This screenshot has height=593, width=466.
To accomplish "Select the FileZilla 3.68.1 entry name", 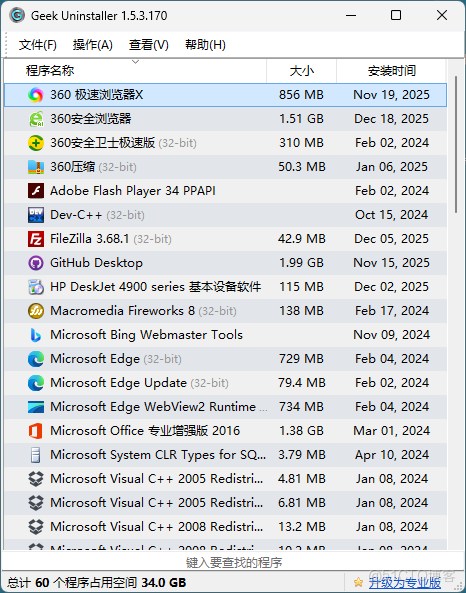I will tap(90, 239).
